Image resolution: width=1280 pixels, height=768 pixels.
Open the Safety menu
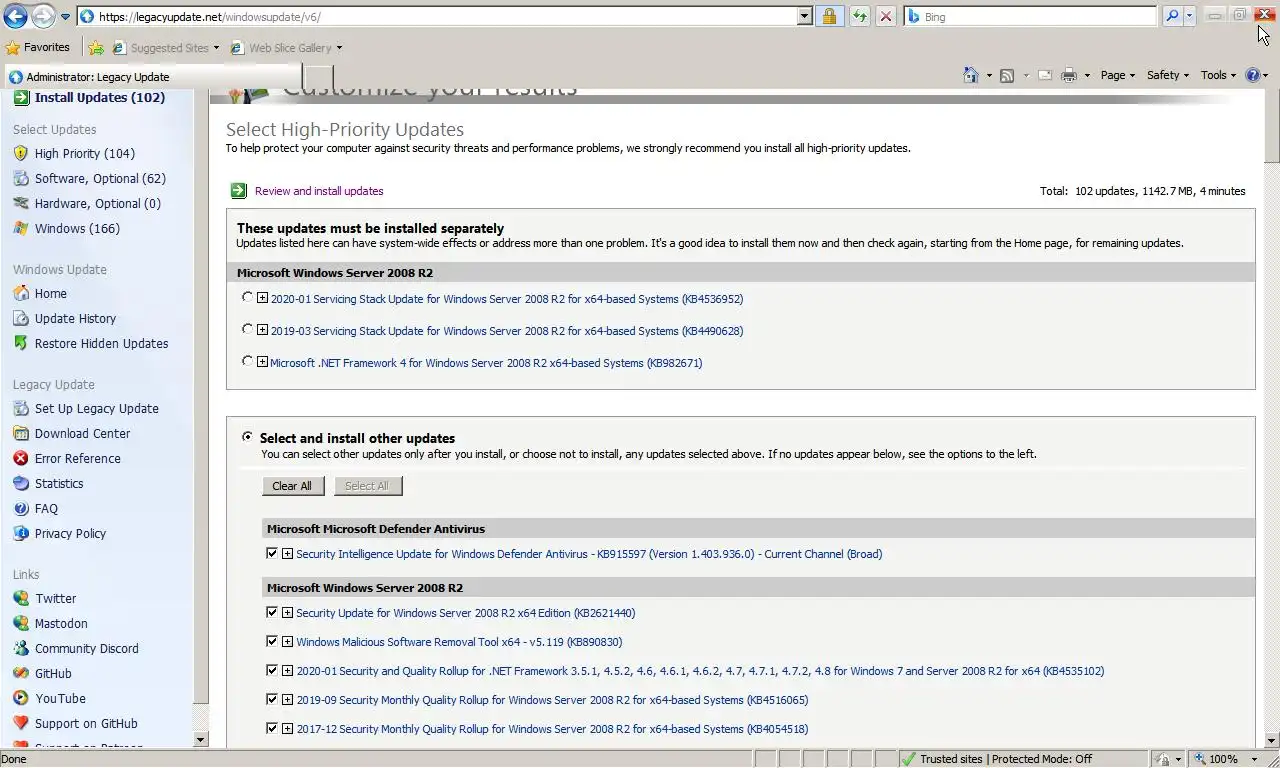point(1168,75)
